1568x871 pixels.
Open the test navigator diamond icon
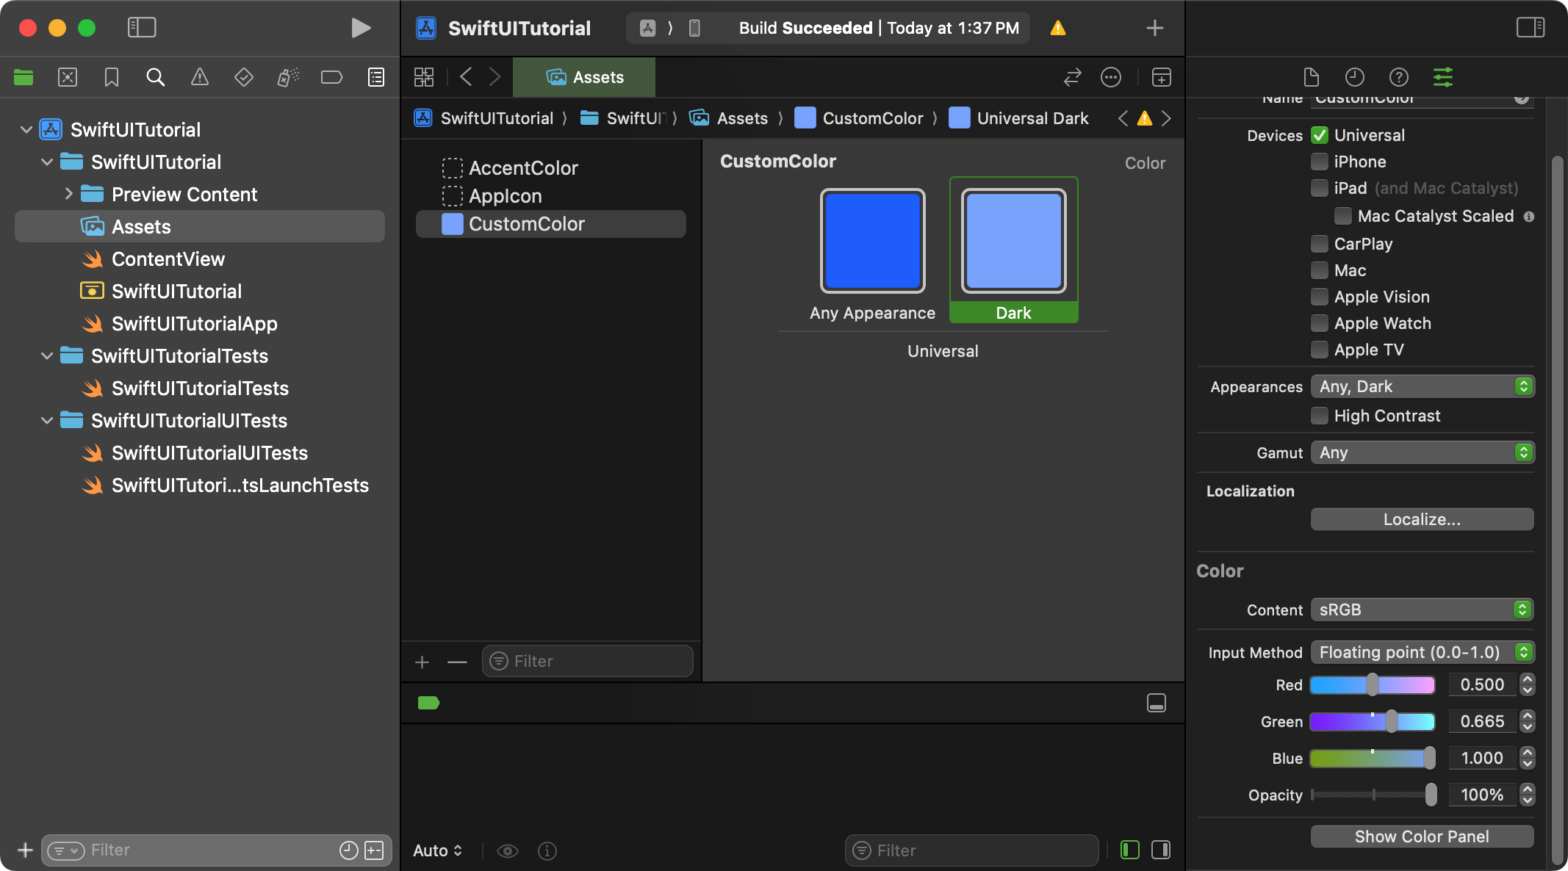[x=243, y=77]
